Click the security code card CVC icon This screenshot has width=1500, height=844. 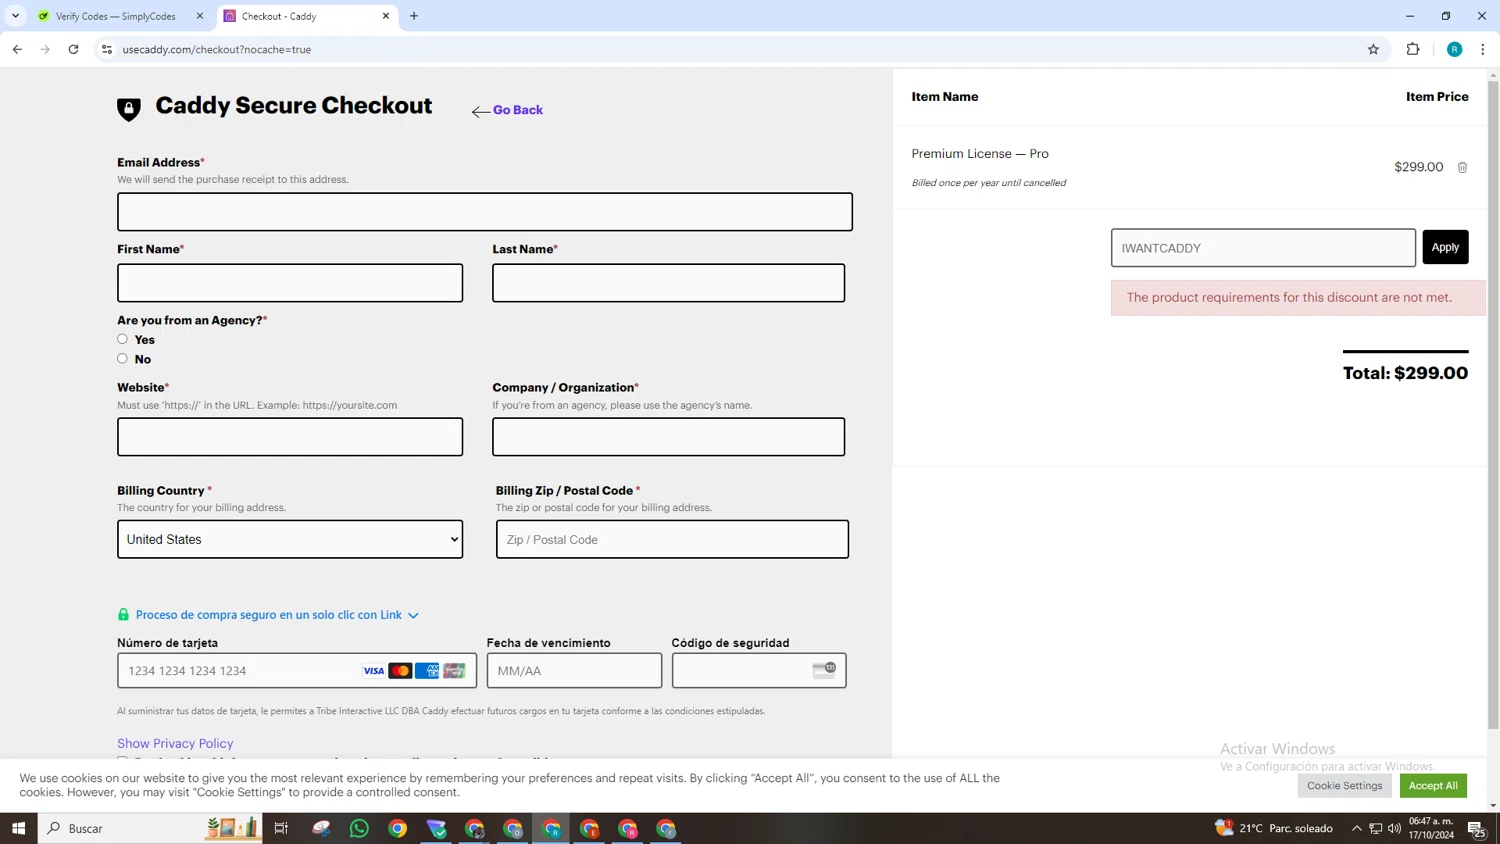(824, 670)
